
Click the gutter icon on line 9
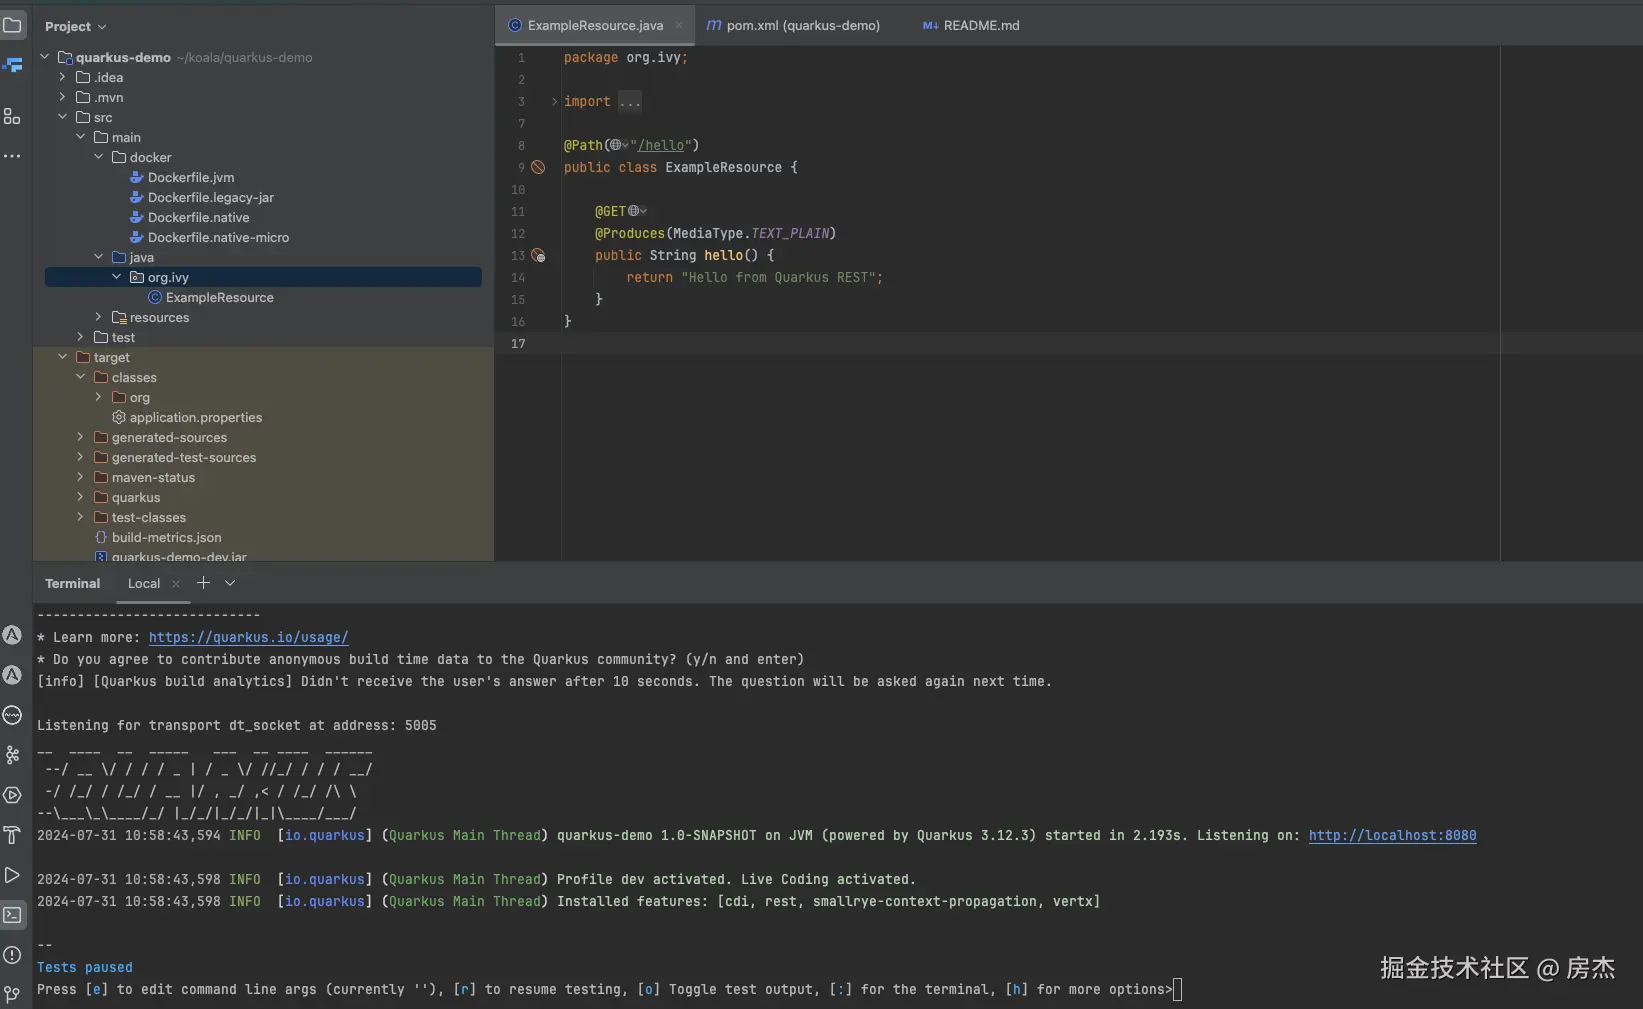pos(538,167)
